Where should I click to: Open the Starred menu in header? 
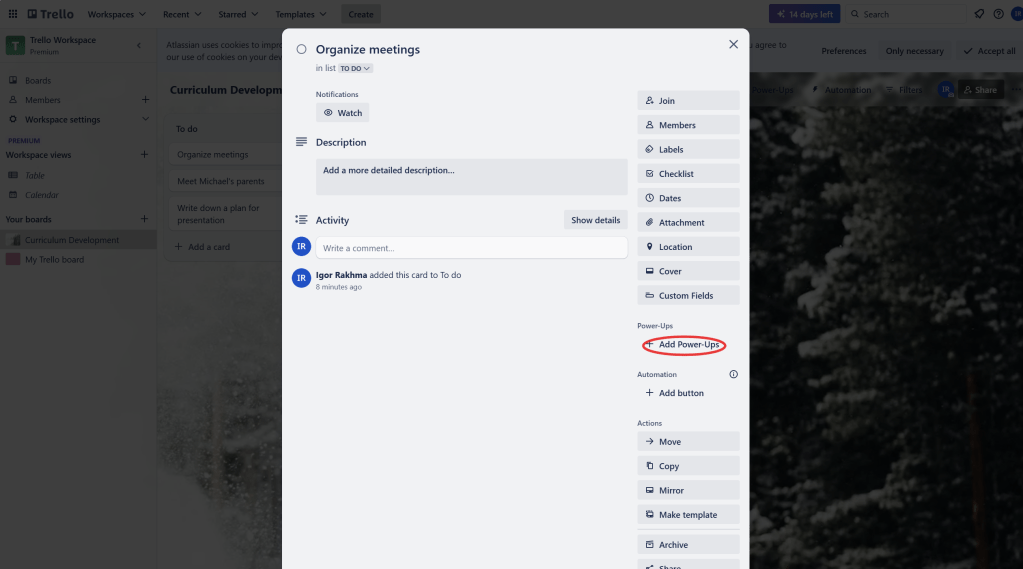coord(237,14)
